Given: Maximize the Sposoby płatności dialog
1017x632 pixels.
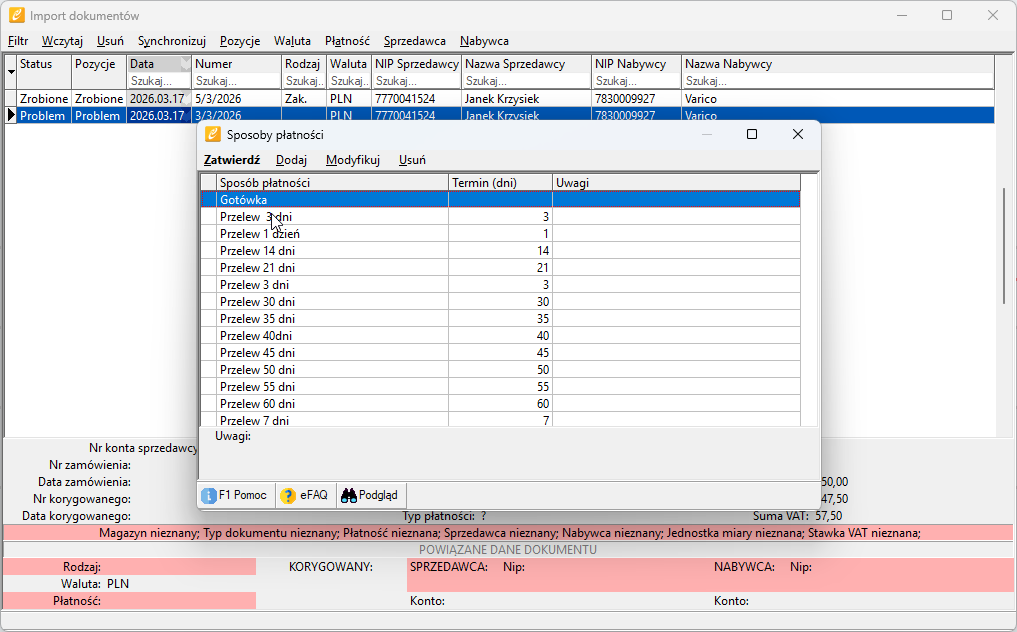Looking at the screenshot, I should (752, 134).
